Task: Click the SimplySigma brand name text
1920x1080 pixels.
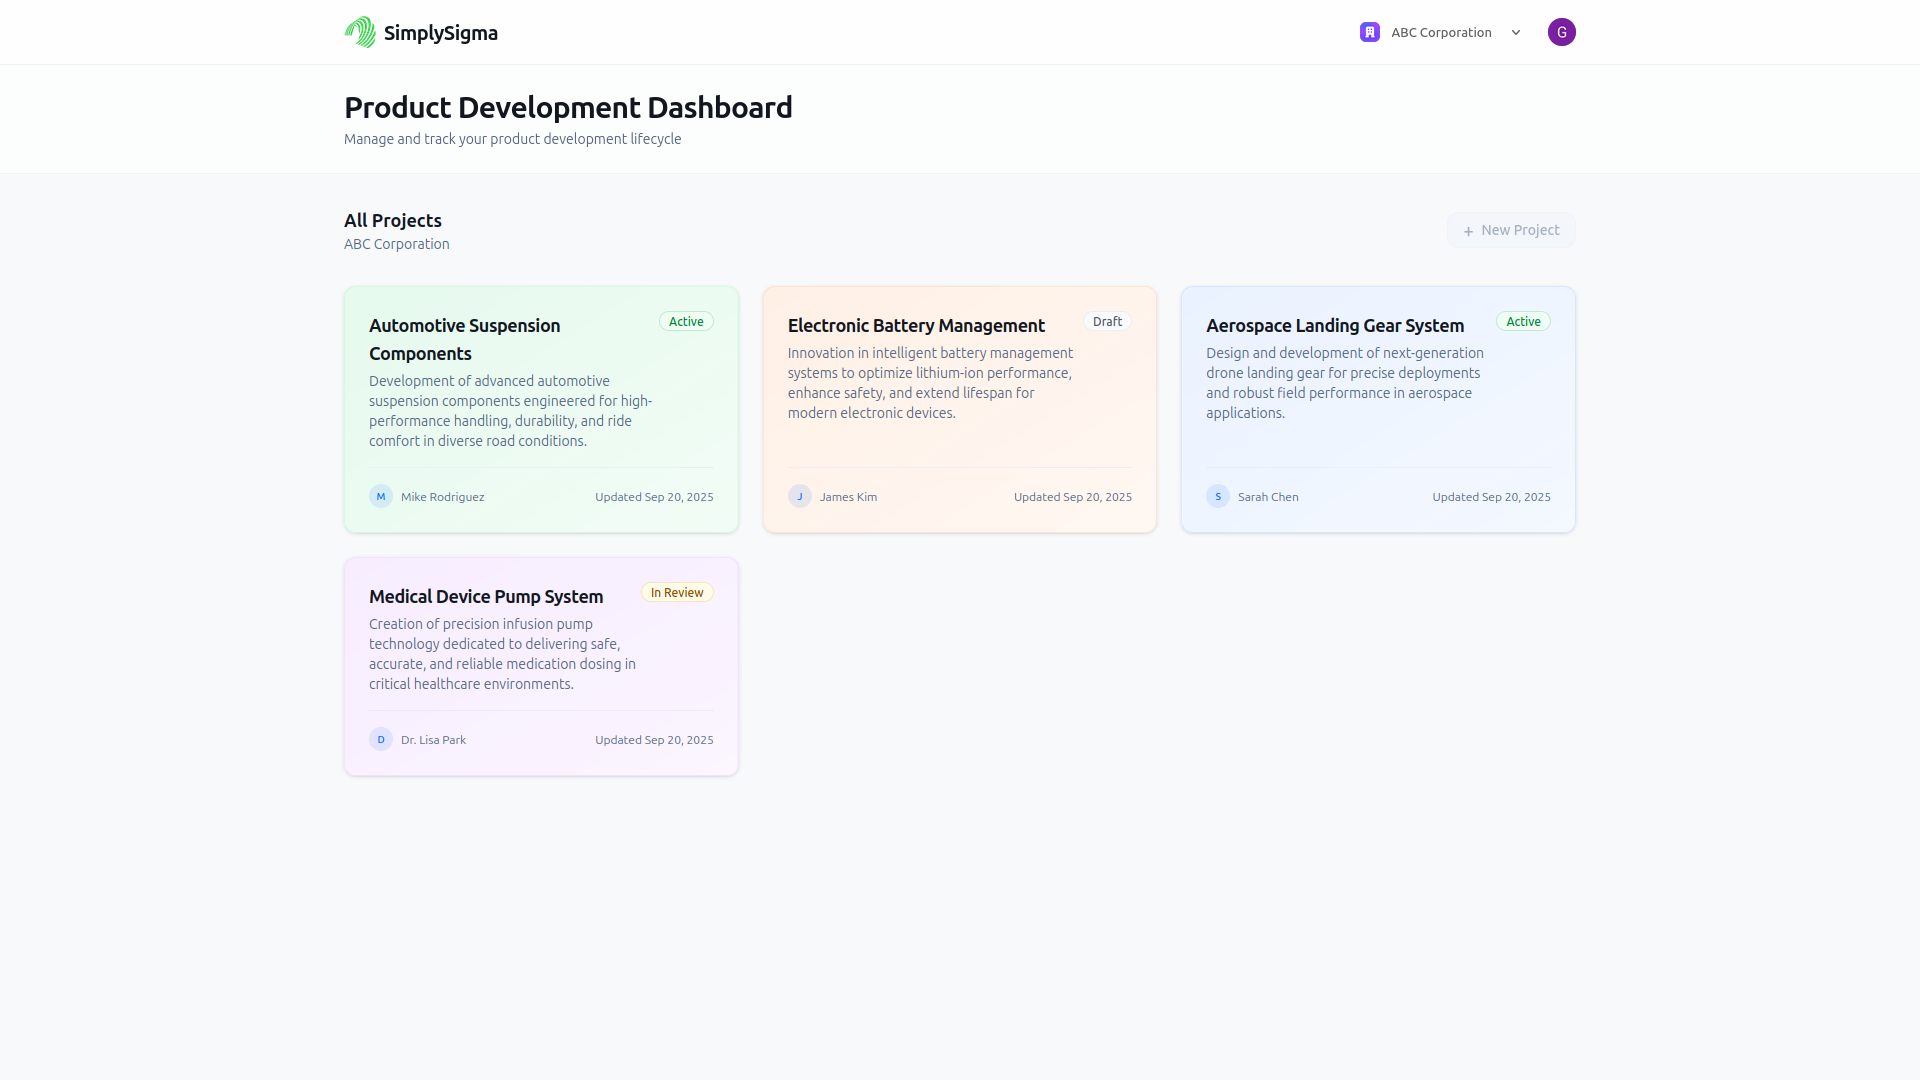Action: (440, 33)
